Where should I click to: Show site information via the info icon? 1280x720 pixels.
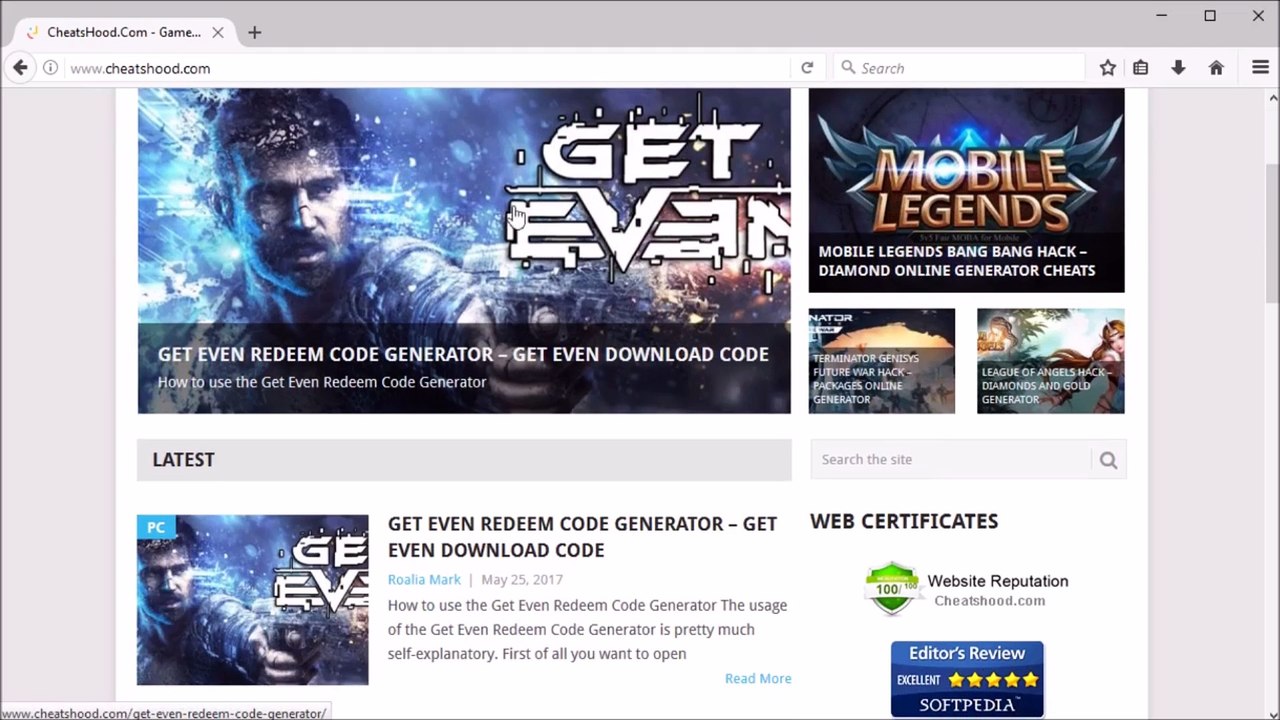[x=50, y=68]
